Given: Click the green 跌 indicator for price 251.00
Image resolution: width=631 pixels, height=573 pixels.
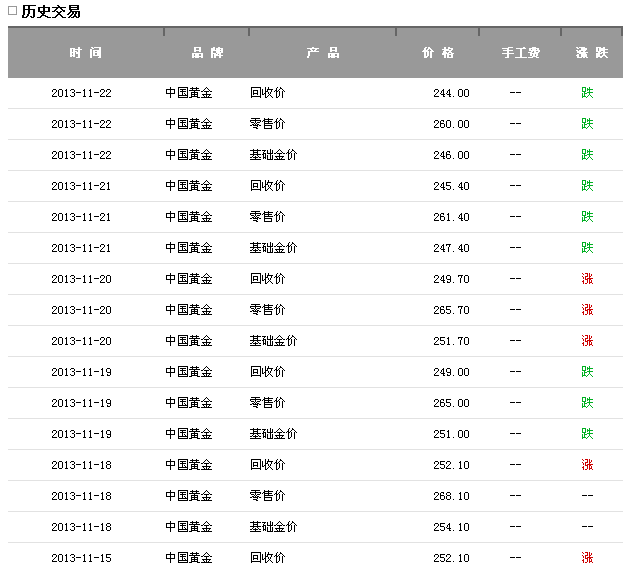Looking at the screenshot, I should (587, 434).
